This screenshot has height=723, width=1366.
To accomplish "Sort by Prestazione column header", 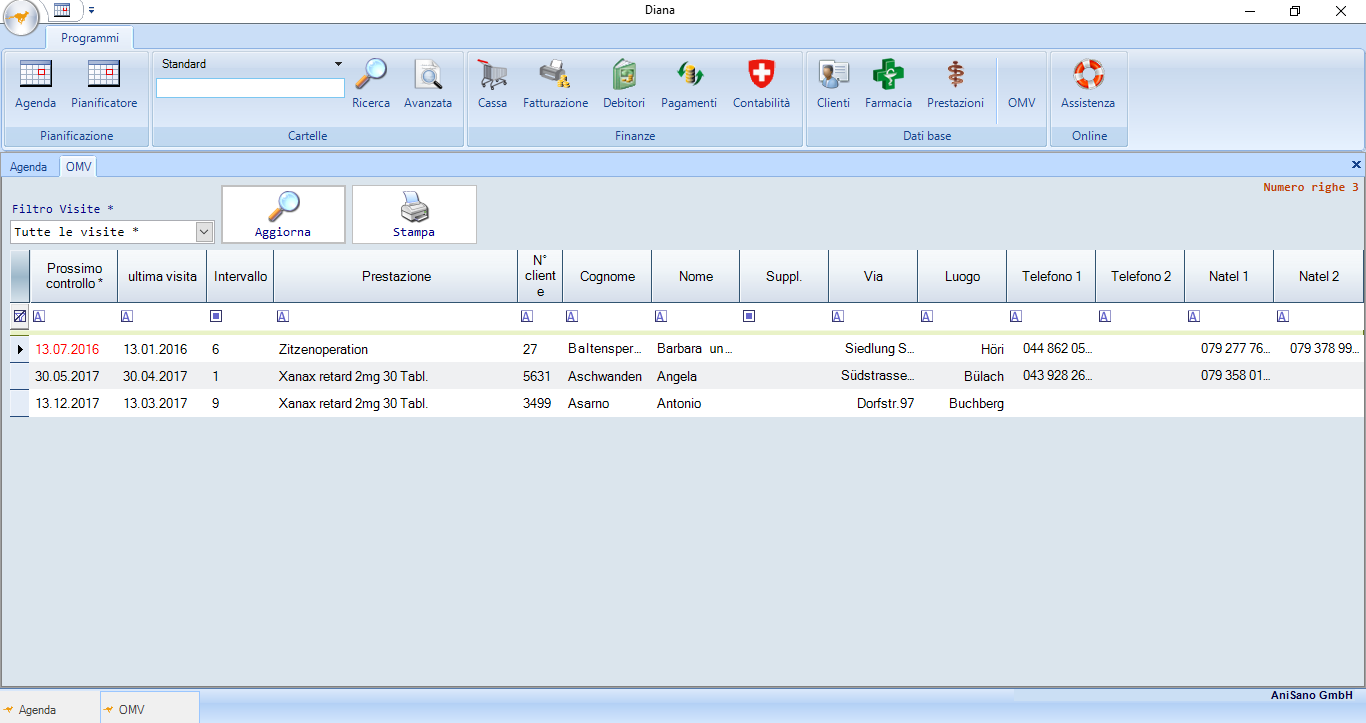I will pos(396,276).
